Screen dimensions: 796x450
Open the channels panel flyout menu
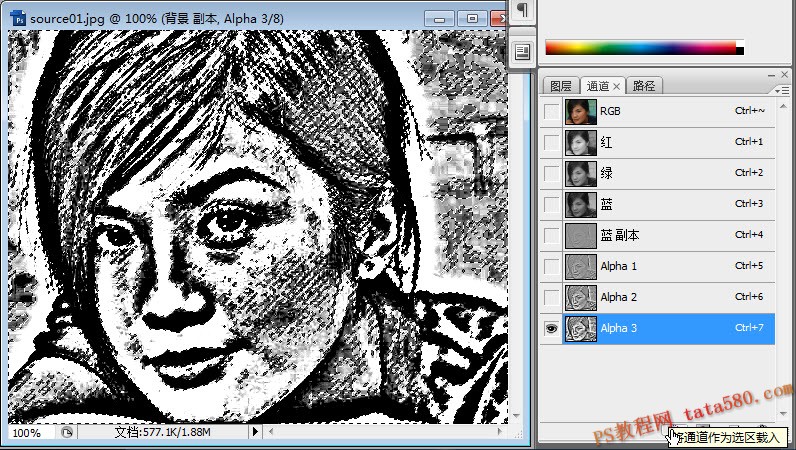click(x=782, y=90)
